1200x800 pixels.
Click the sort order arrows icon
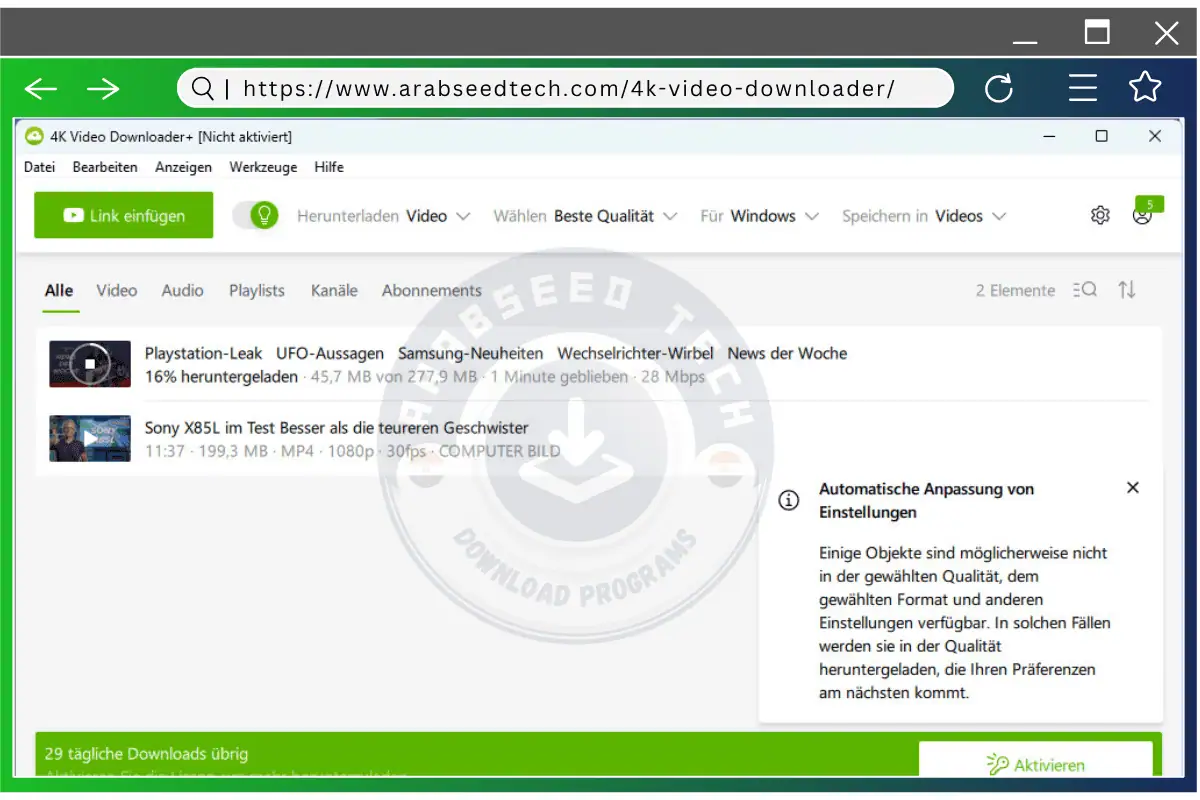(x=1128, y=290)
